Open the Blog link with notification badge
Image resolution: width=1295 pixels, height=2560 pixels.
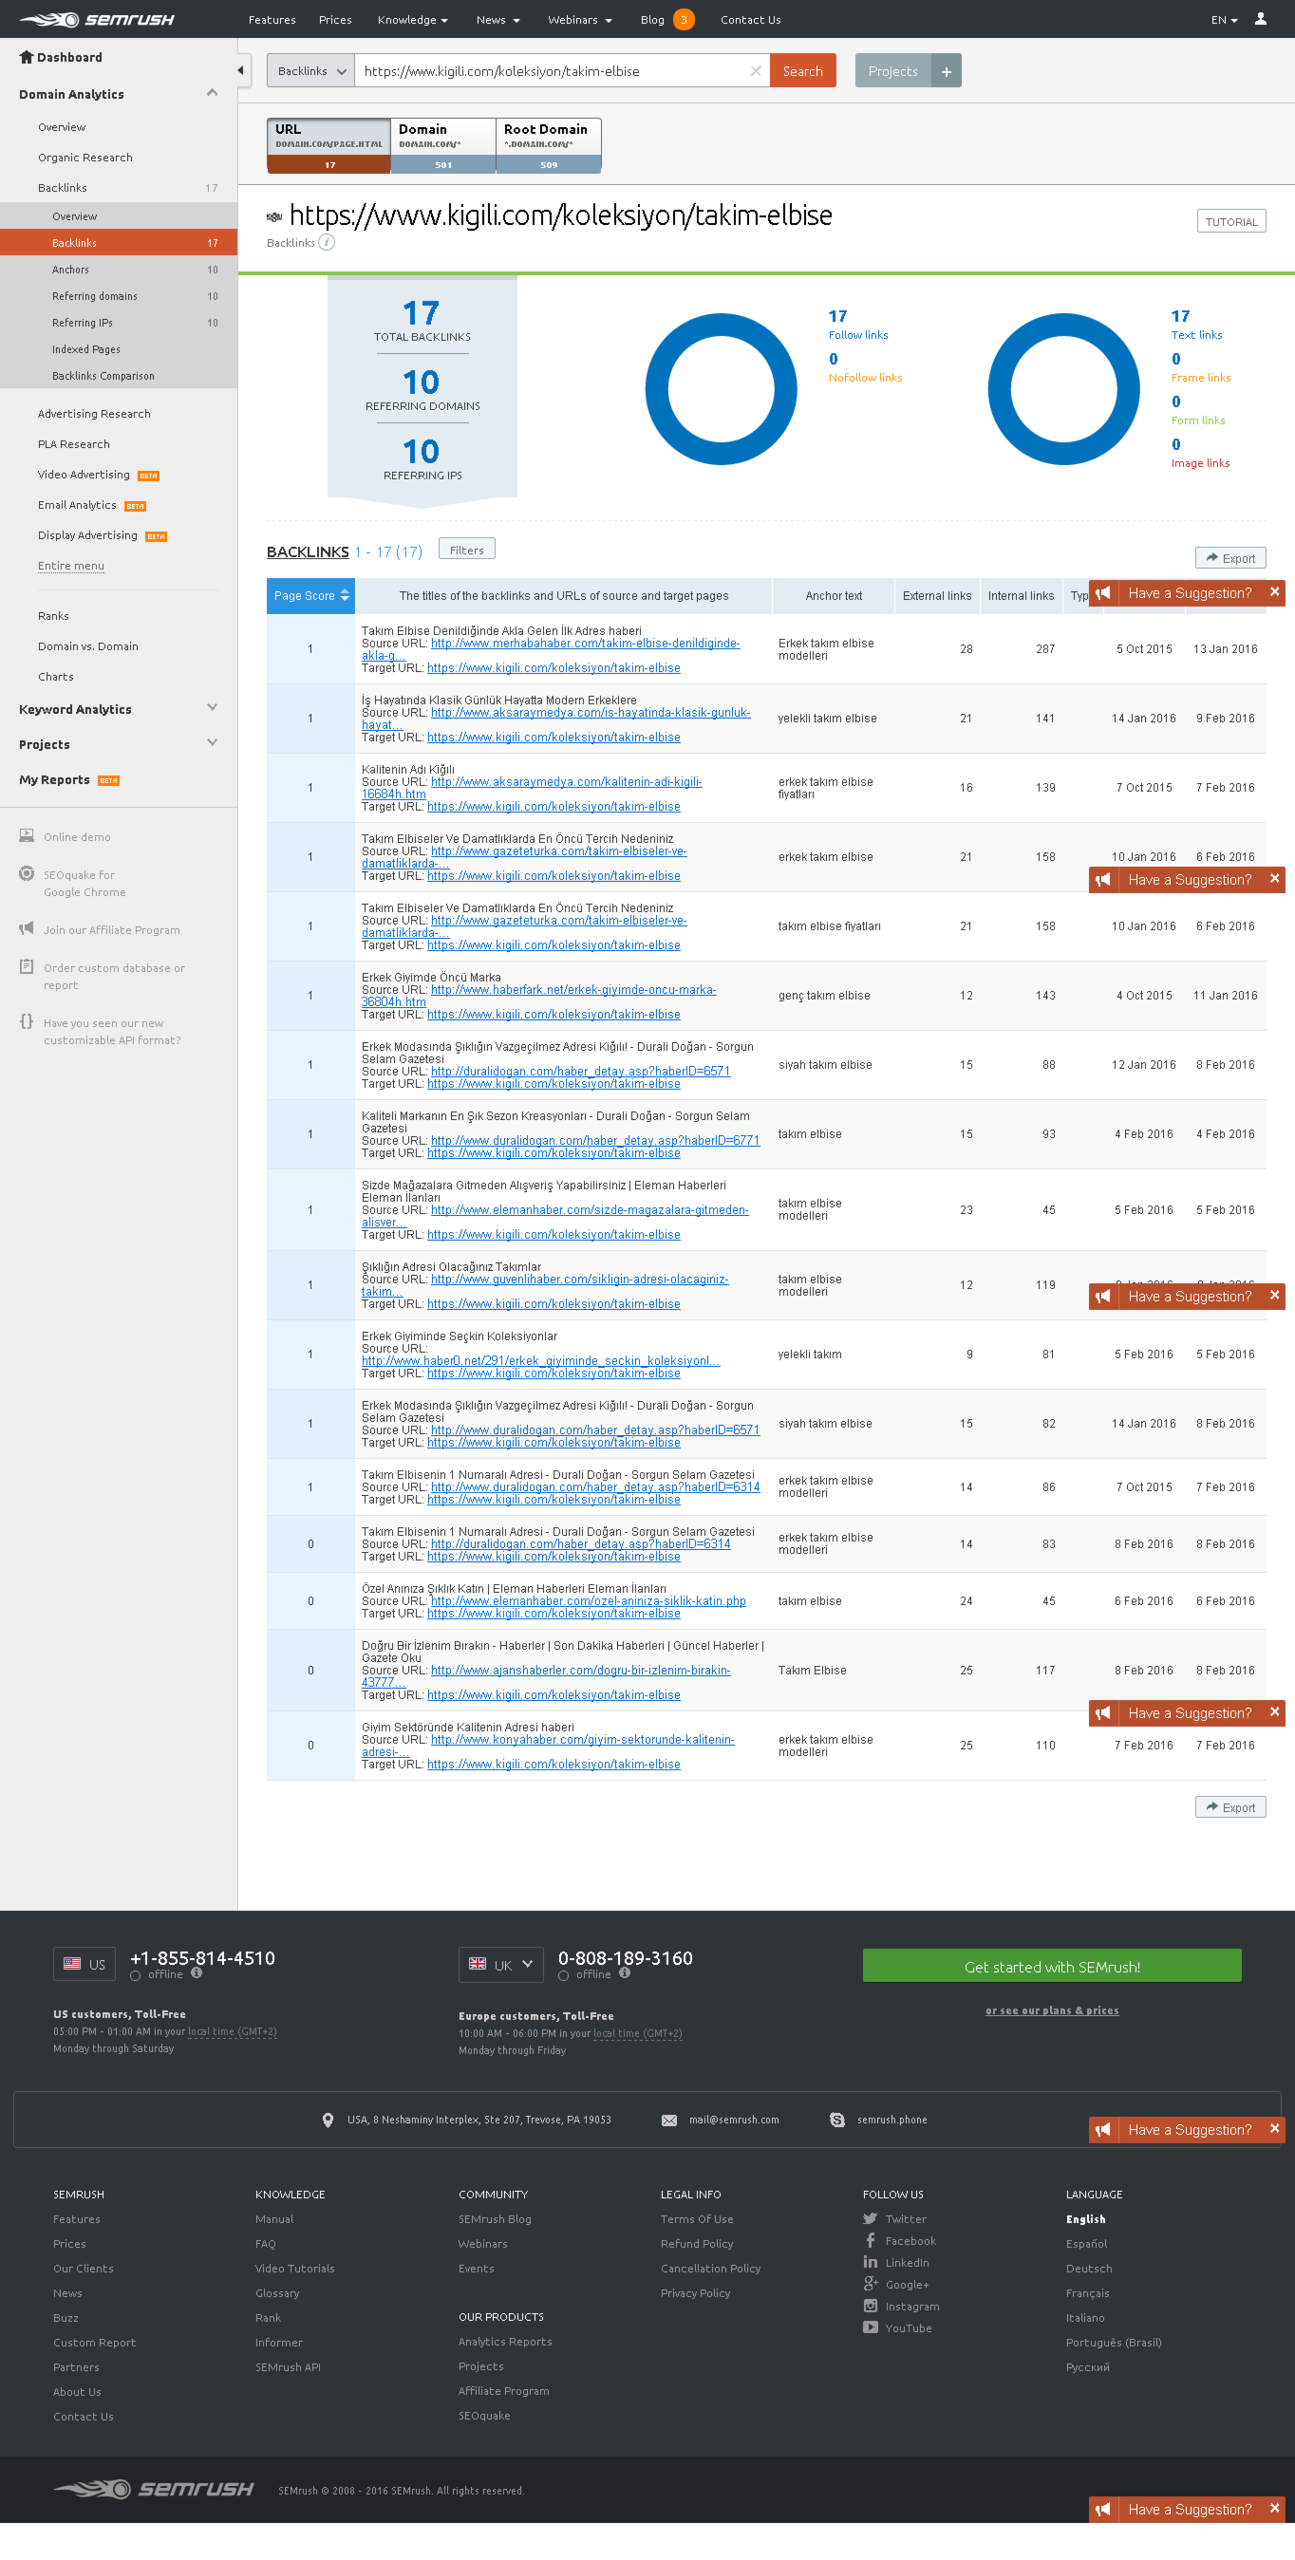click(x=667, y=19)
